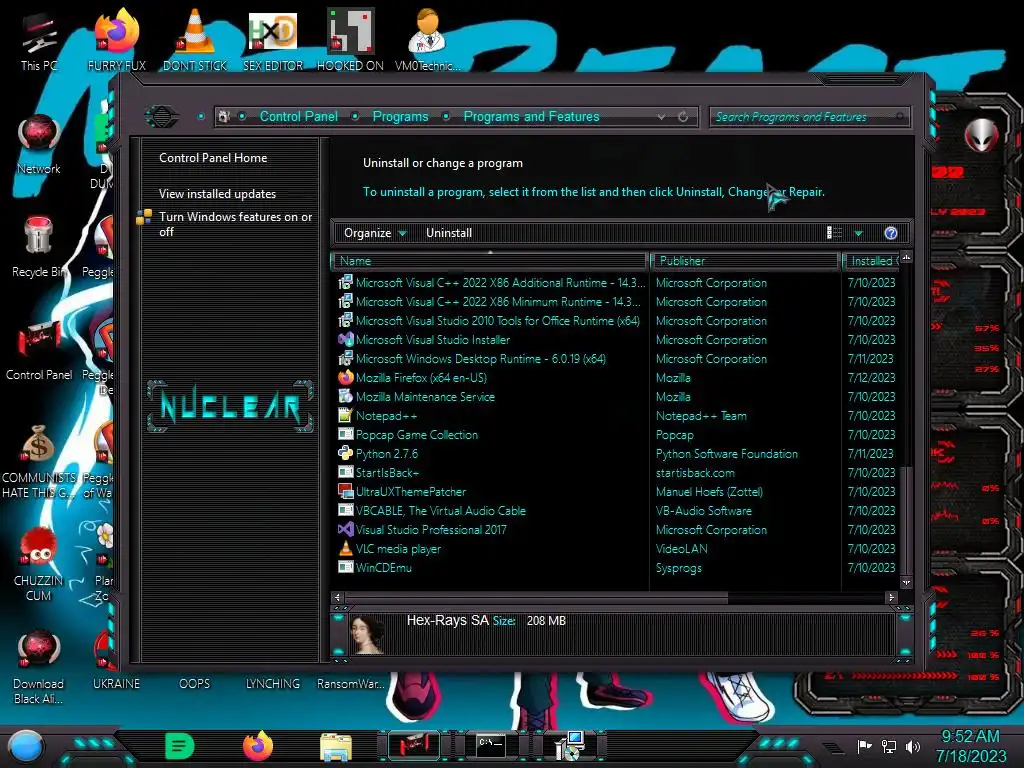Open Turn Windows features on or off
The height and width of the screenshot is (768, 1024).
click(x=235, y=224)
